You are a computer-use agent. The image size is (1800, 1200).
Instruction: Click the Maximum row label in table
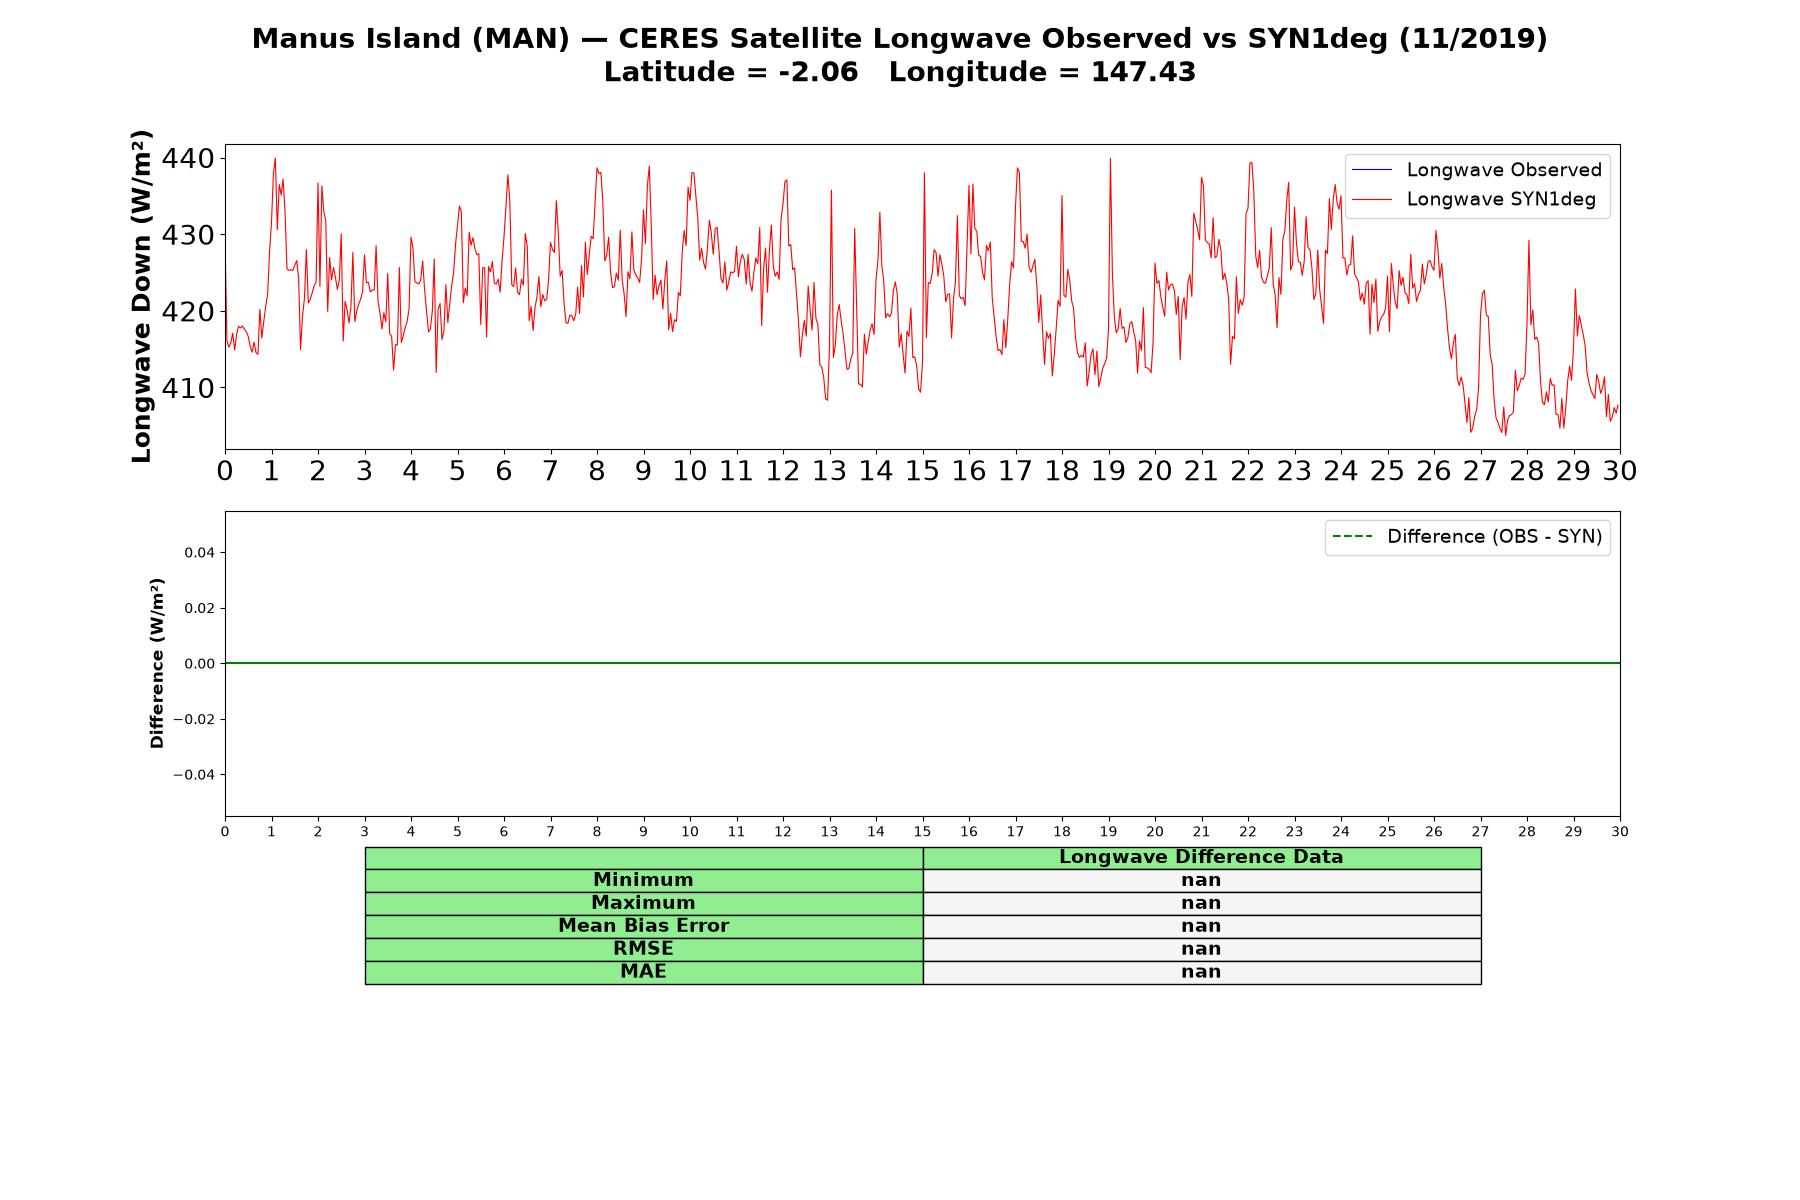point(643,903)
